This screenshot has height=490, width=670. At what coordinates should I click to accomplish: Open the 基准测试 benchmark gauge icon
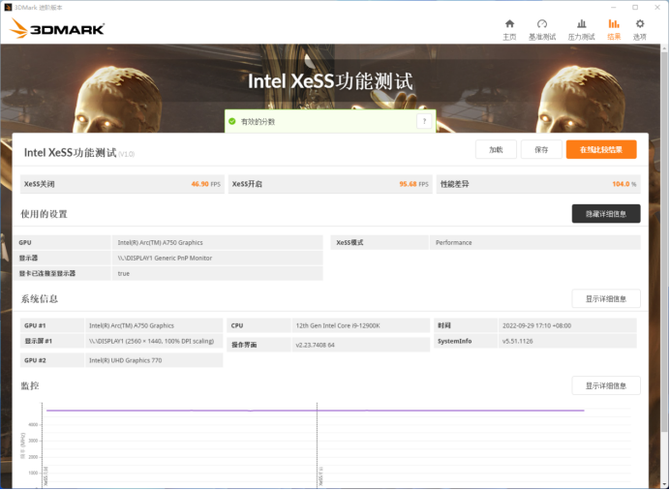coord(542,24)
